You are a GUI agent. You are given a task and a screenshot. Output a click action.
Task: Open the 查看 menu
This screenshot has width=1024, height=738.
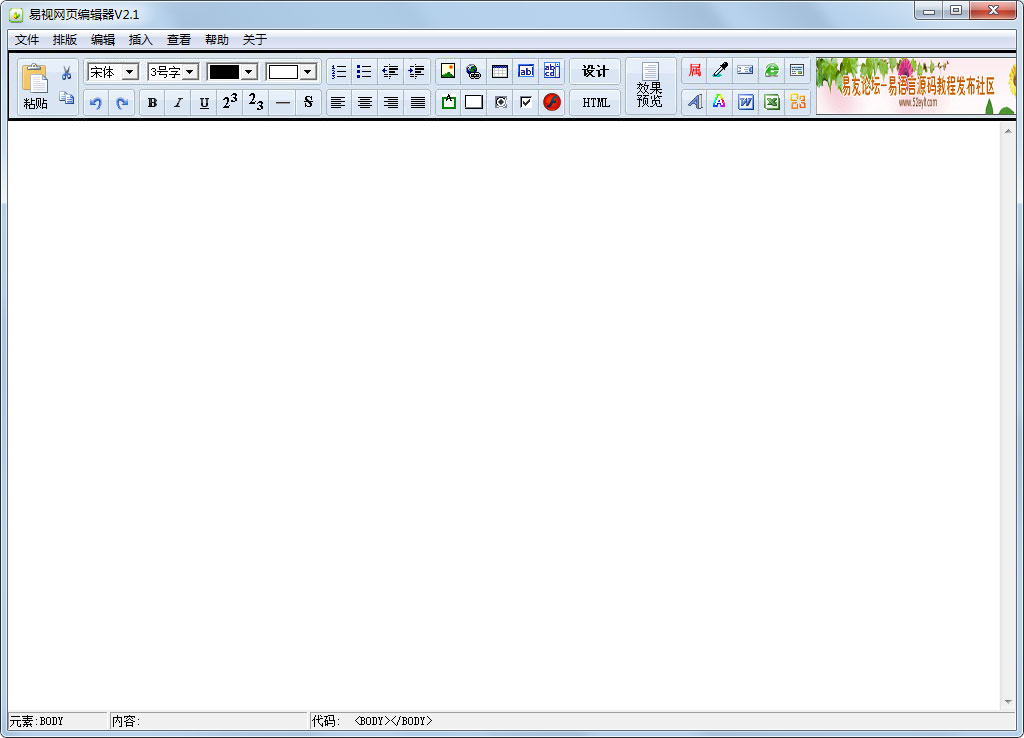point(178,40)
